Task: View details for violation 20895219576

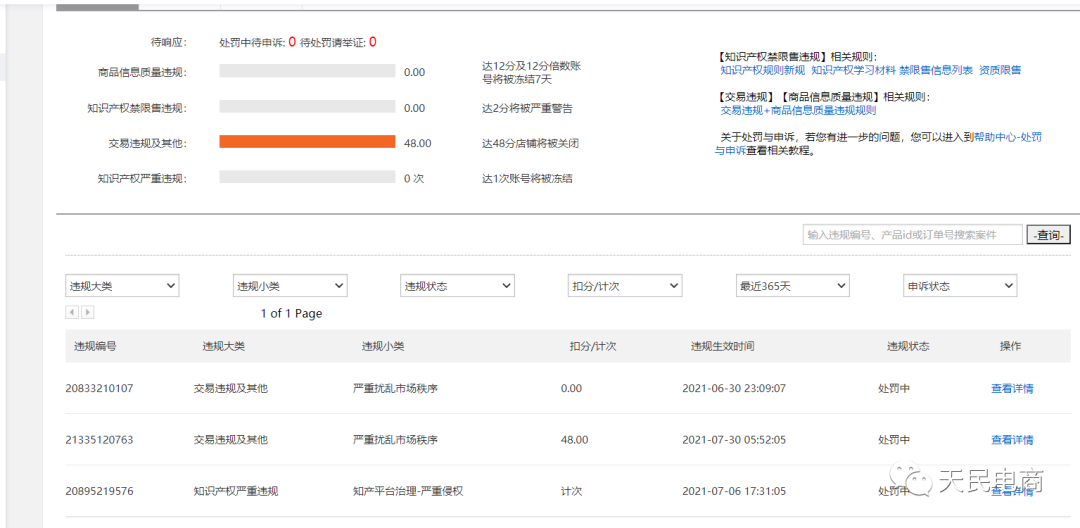Action: click(x=1012, y=492)
